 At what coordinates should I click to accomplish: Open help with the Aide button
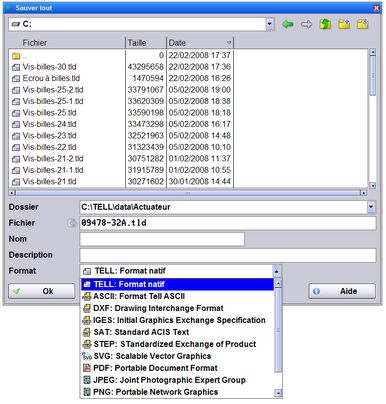(x=342, y=291)
